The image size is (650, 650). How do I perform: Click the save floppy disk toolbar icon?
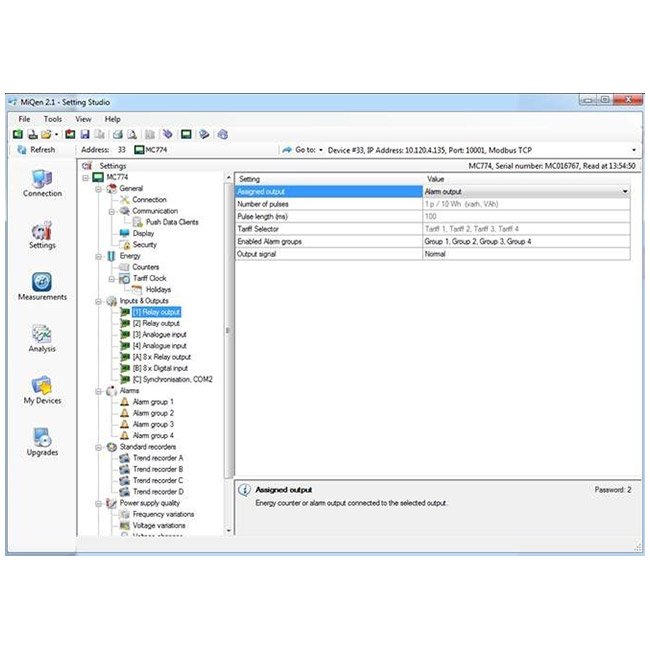click(x=85, y=134)
